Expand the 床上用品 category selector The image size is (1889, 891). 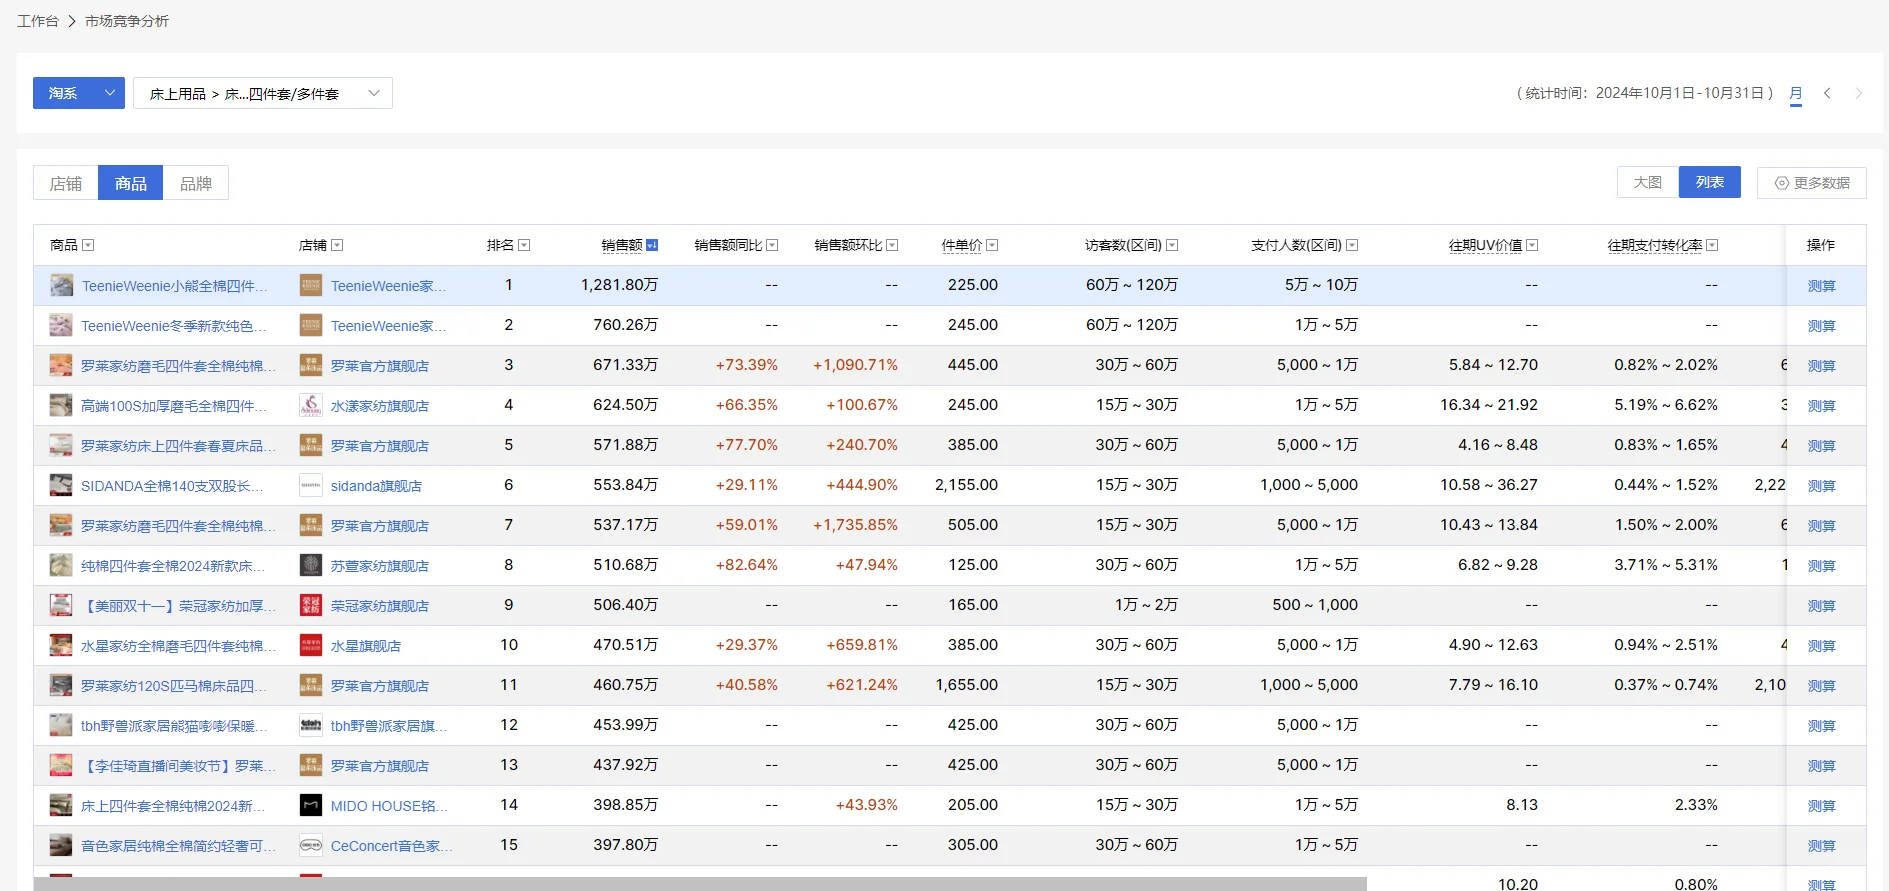263,93
